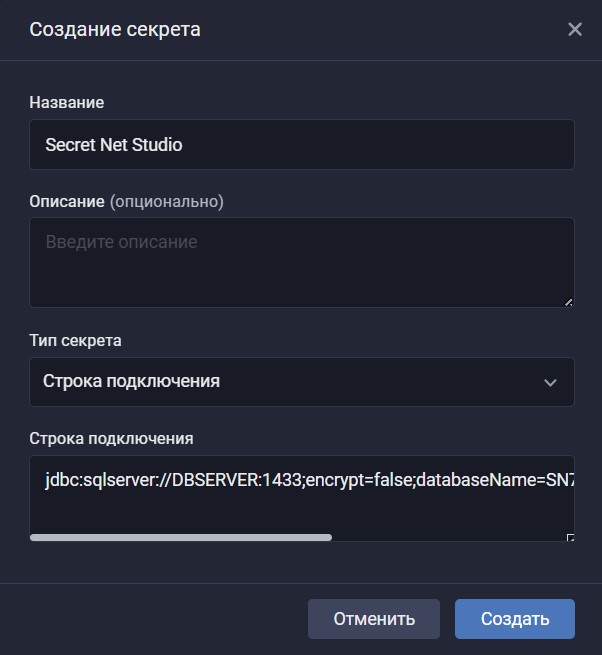The height and width of the screenshot is (655, 602).
Task: Close the Создание секрета dialog
Action: 575,29
